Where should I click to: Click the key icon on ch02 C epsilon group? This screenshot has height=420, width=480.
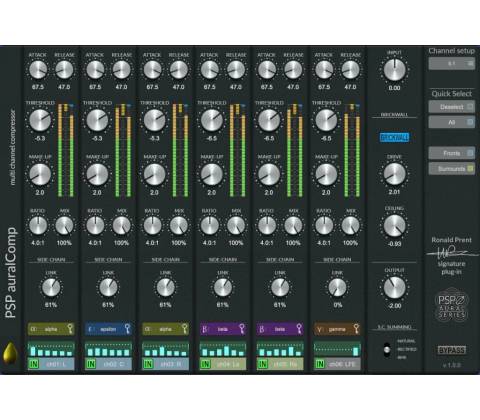point(127,329)
